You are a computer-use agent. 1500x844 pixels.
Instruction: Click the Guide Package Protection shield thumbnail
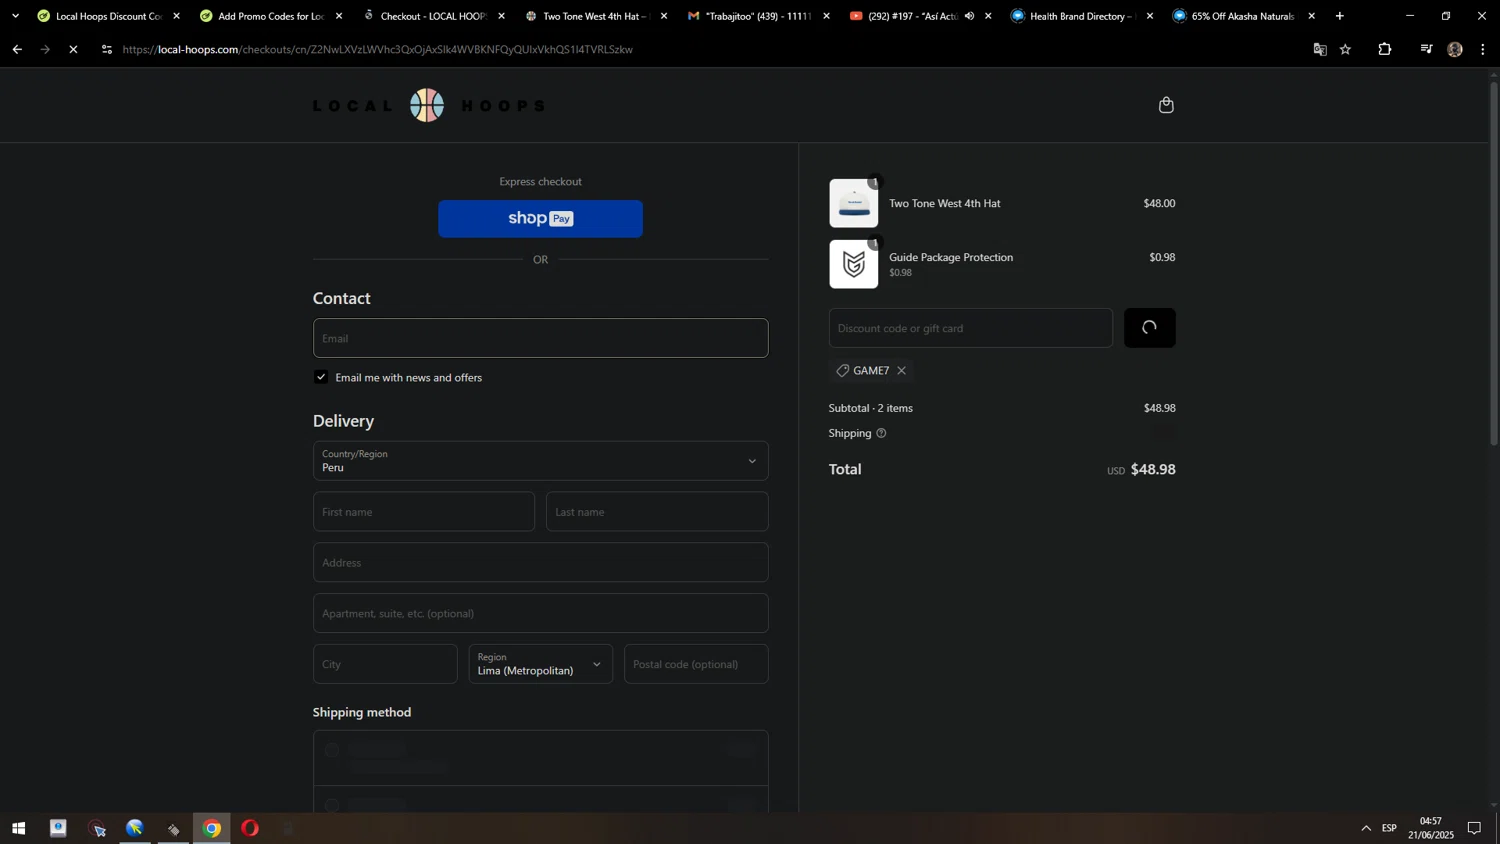(854, 264)
